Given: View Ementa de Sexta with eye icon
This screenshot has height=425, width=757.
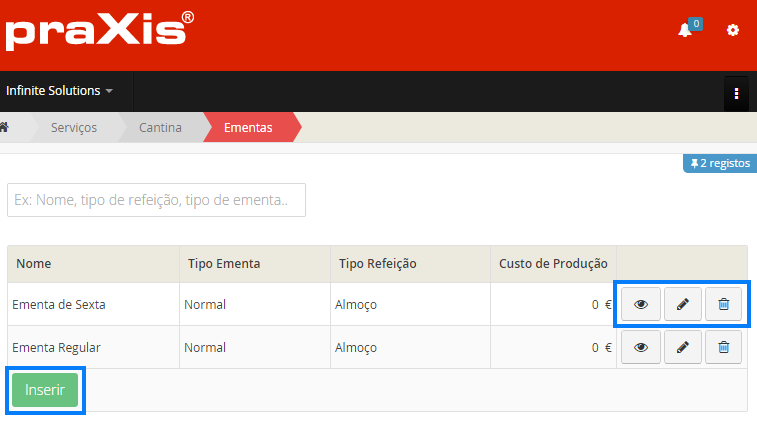Looking at the screenshot, I should tap(641, 304).
